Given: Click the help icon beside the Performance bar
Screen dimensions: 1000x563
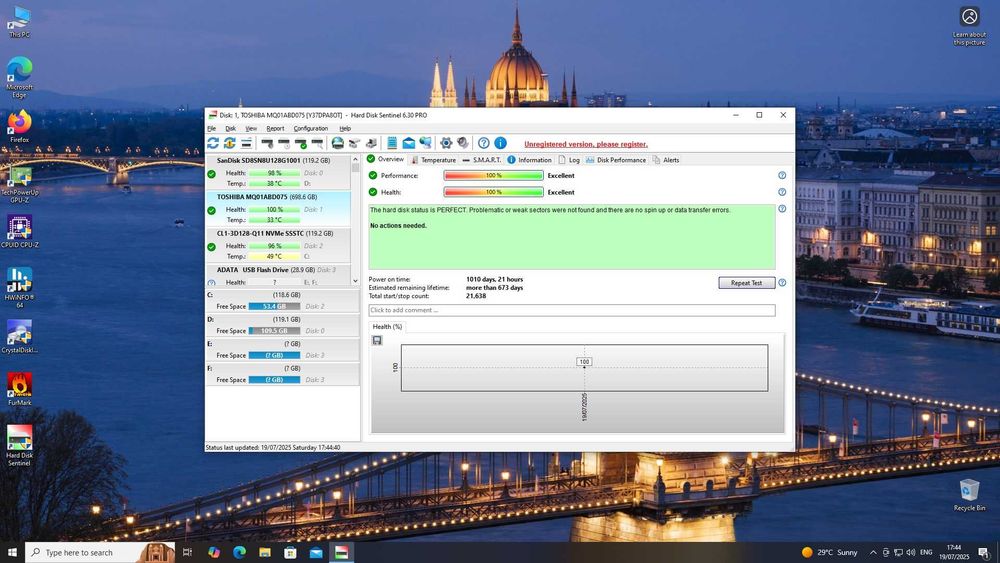Looking at the screenshot, I should (x=782, y=176).
